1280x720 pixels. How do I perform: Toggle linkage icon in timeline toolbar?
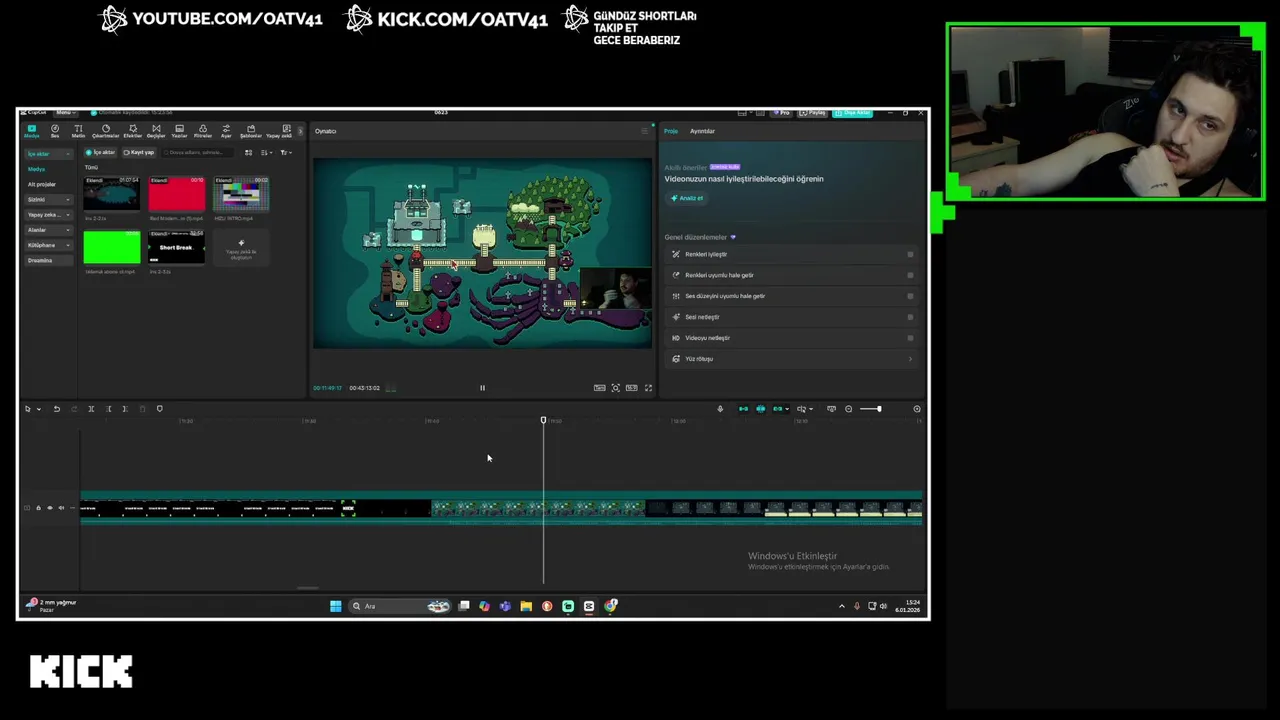[777, 409]
